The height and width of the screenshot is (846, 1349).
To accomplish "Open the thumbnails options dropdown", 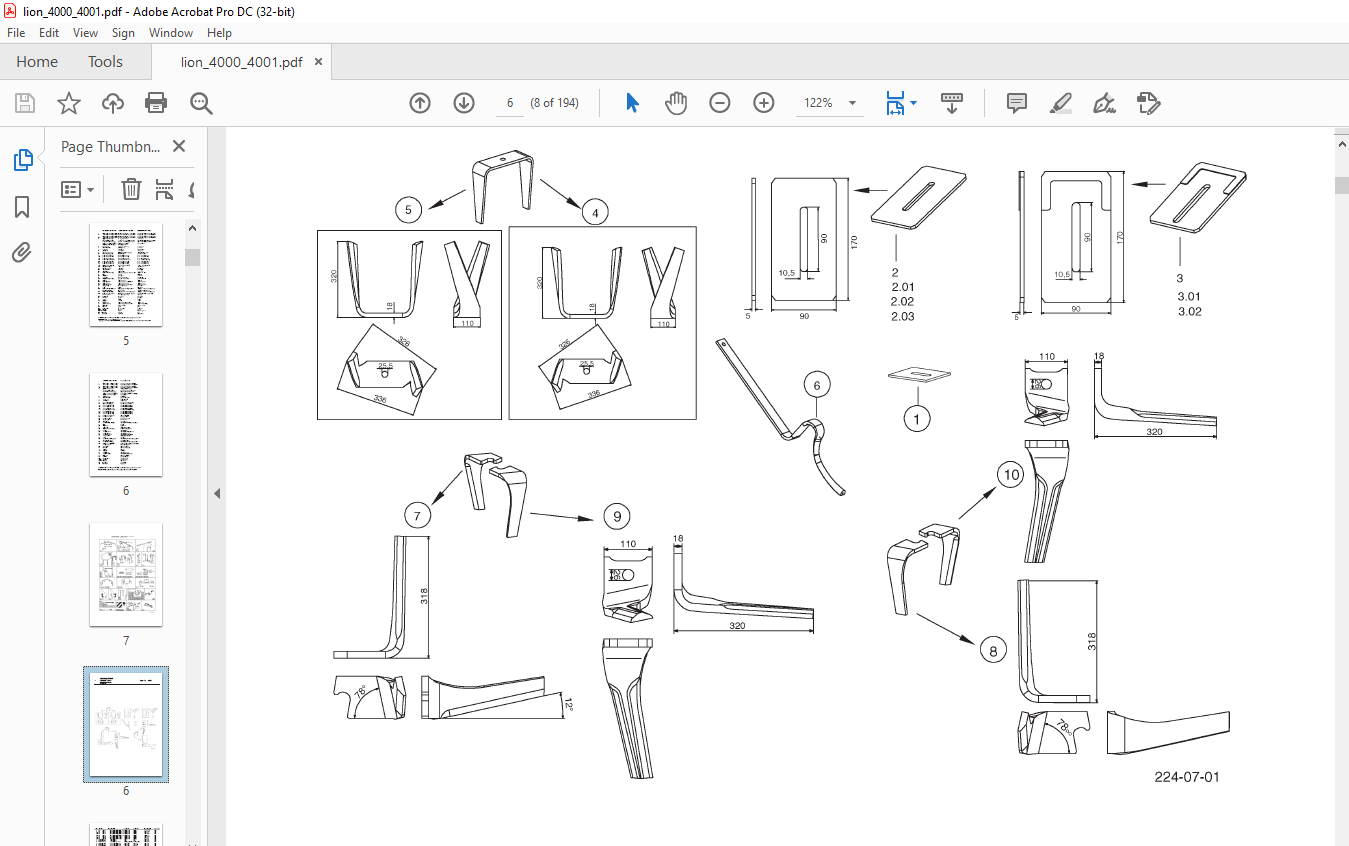I will (78, 189).
